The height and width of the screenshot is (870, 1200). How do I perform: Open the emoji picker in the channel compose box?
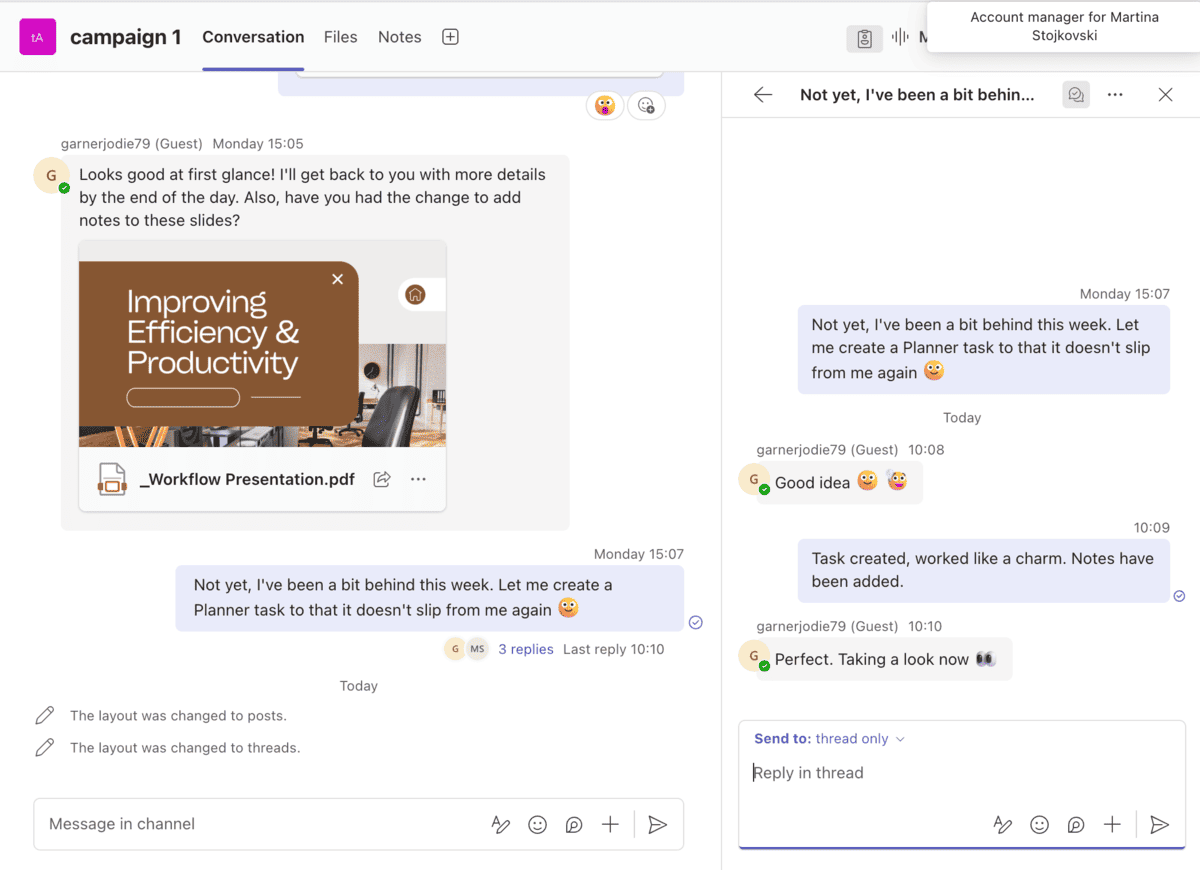click(x=537, y=824)
